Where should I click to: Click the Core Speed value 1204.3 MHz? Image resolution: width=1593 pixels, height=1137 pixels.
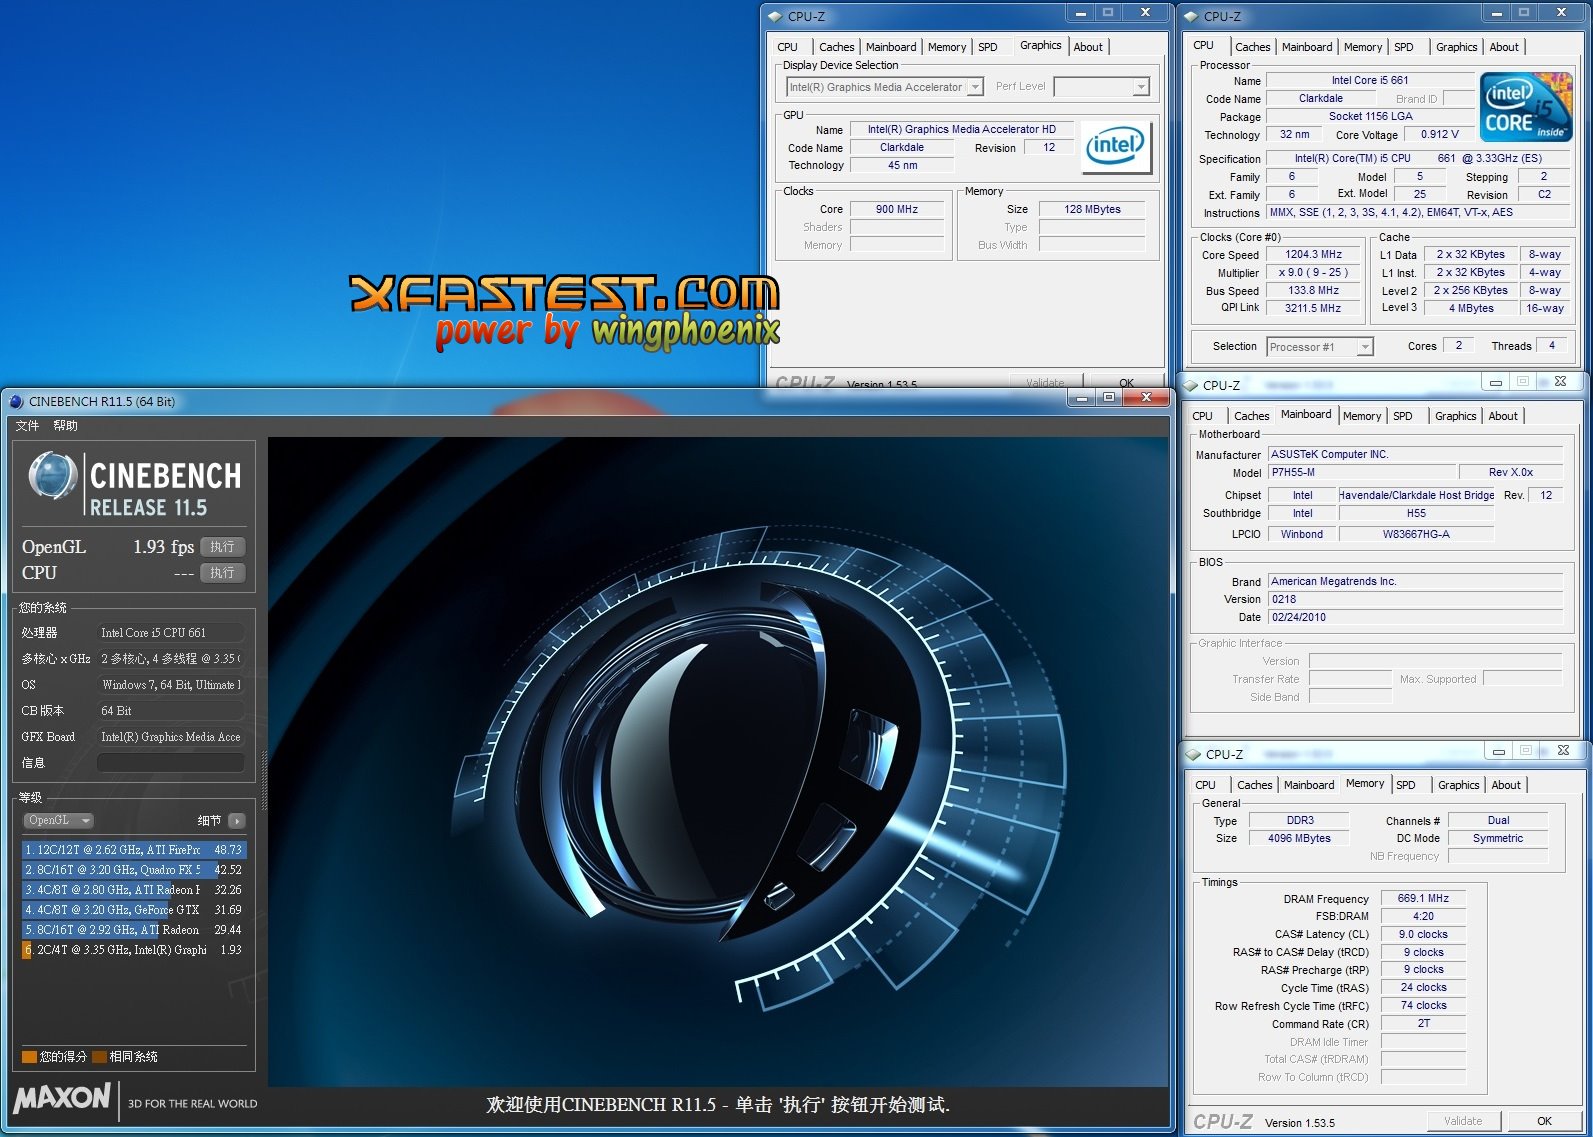[1313, 255]
